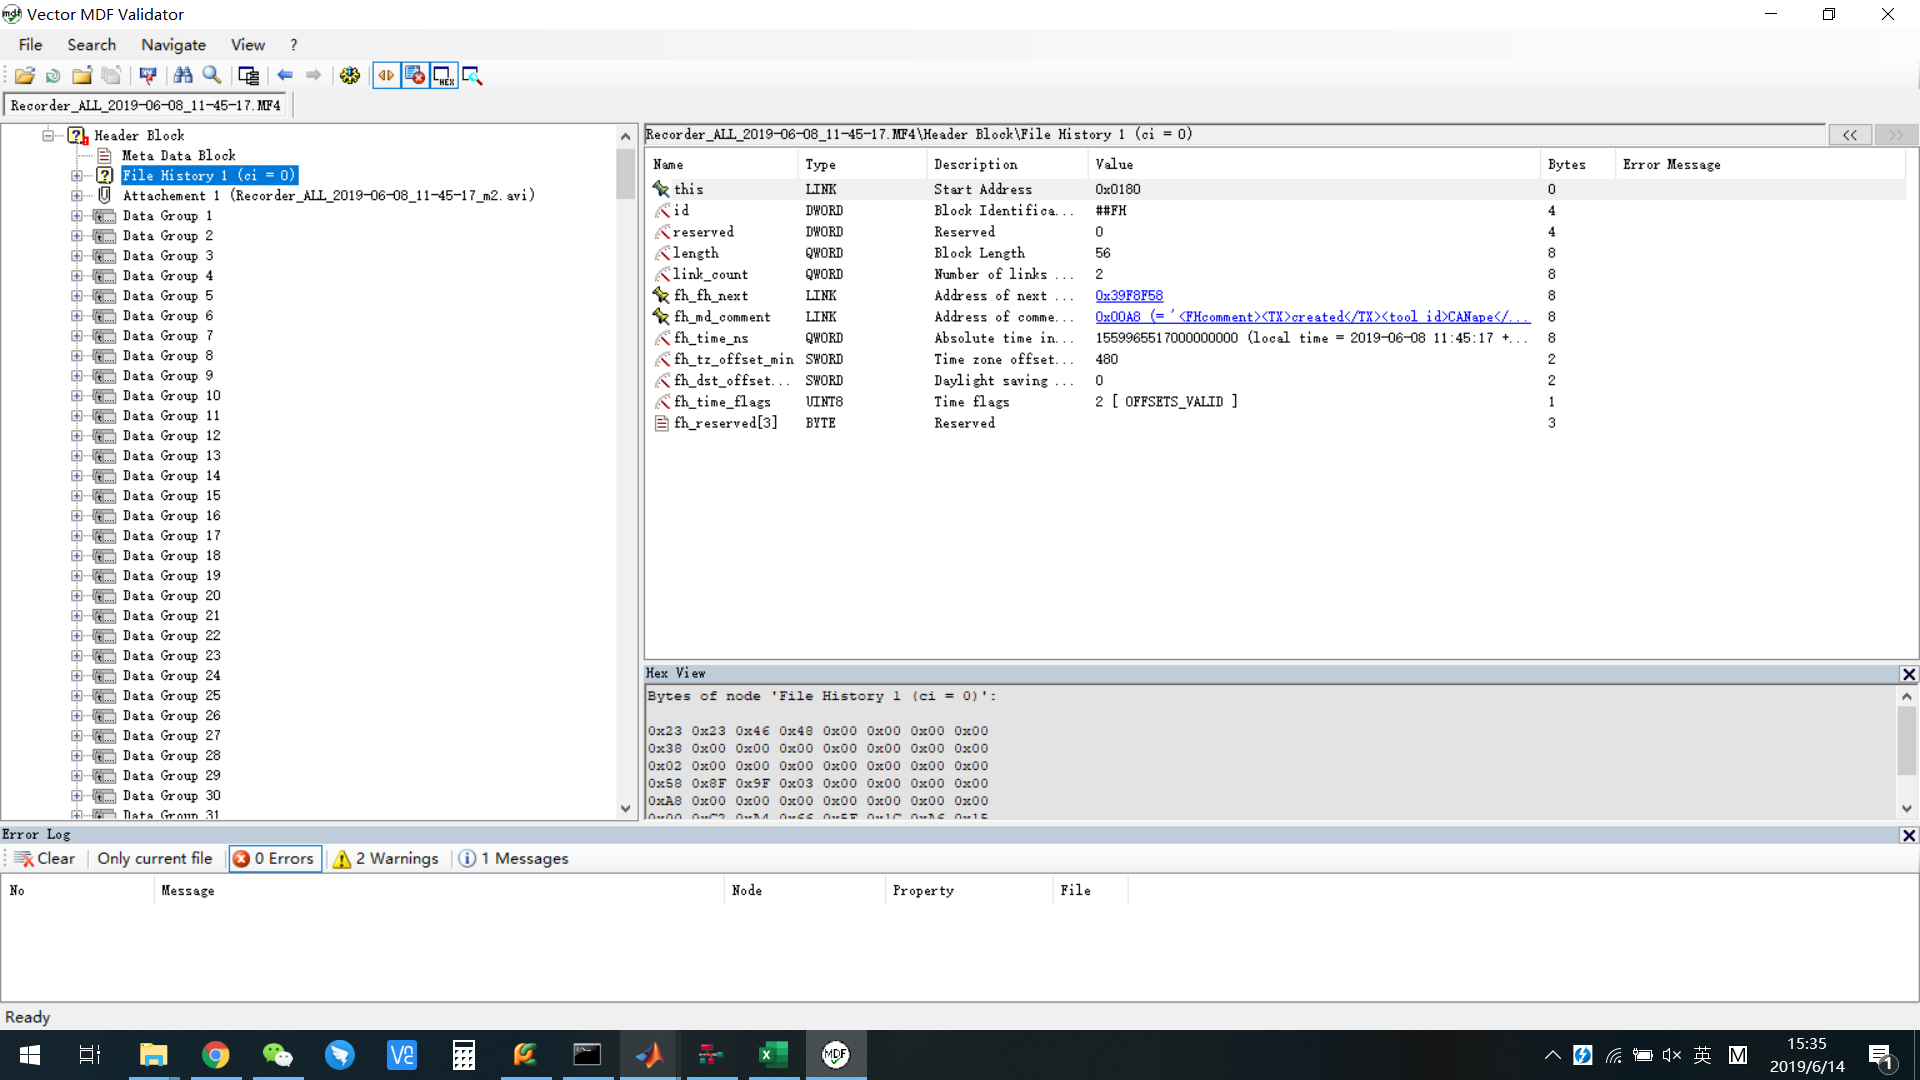Navigate back using the blue arrow icon
This screenshot has width=1920, height=1080.
coord(285,75)
